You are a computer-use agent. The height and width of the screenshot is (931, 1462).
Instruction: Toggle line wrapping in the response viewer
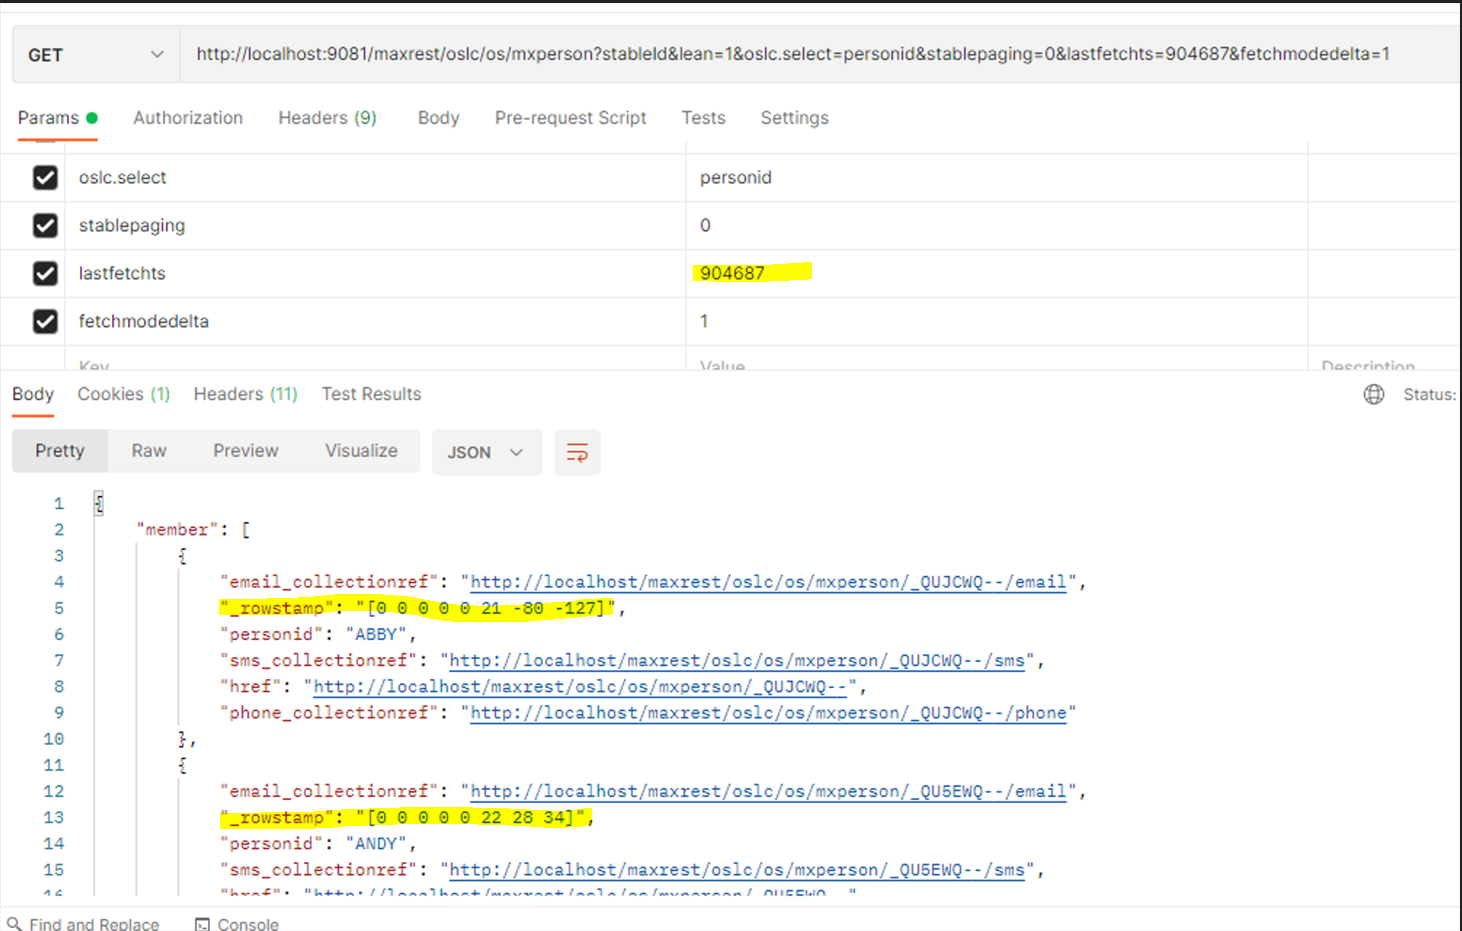tap(577, 452)
